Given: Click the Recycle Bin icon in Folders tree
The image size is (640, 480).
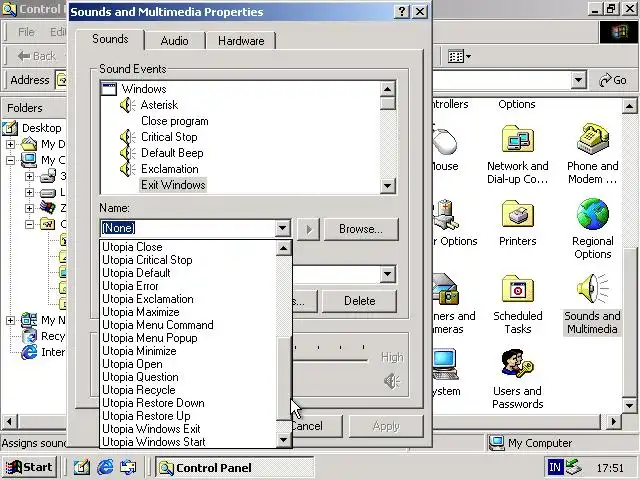Looking at the screenshot, I should coord(29,336).
